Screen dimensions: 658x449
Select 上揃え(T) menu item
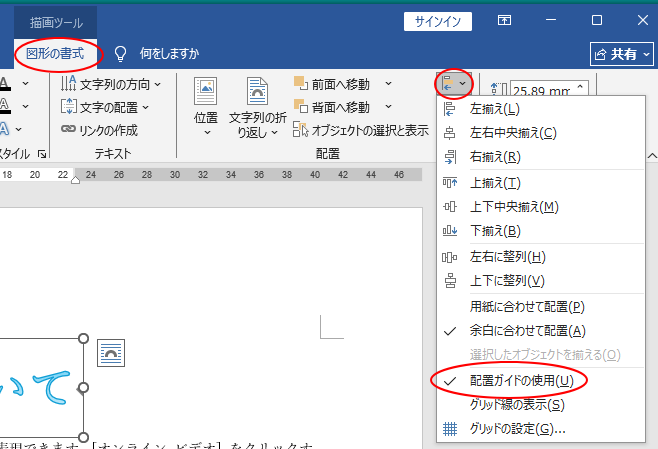[540, 183]
